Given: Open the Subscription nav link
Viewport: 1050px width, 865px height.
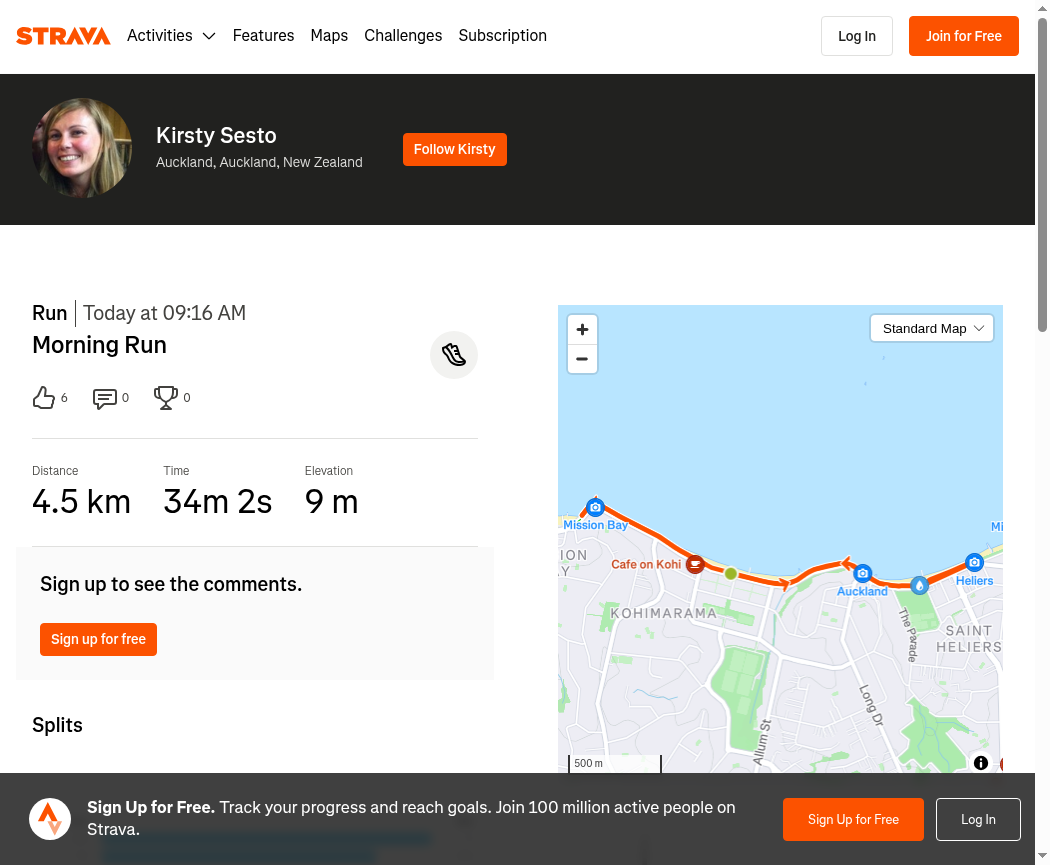Looking at the screenshot, I should [502, 35].
